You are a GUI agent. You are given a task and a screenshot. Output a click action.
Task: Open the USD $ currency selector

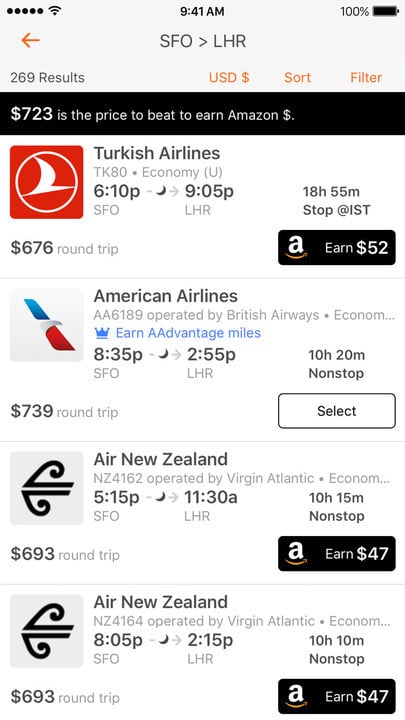click(x=229, y=78)
